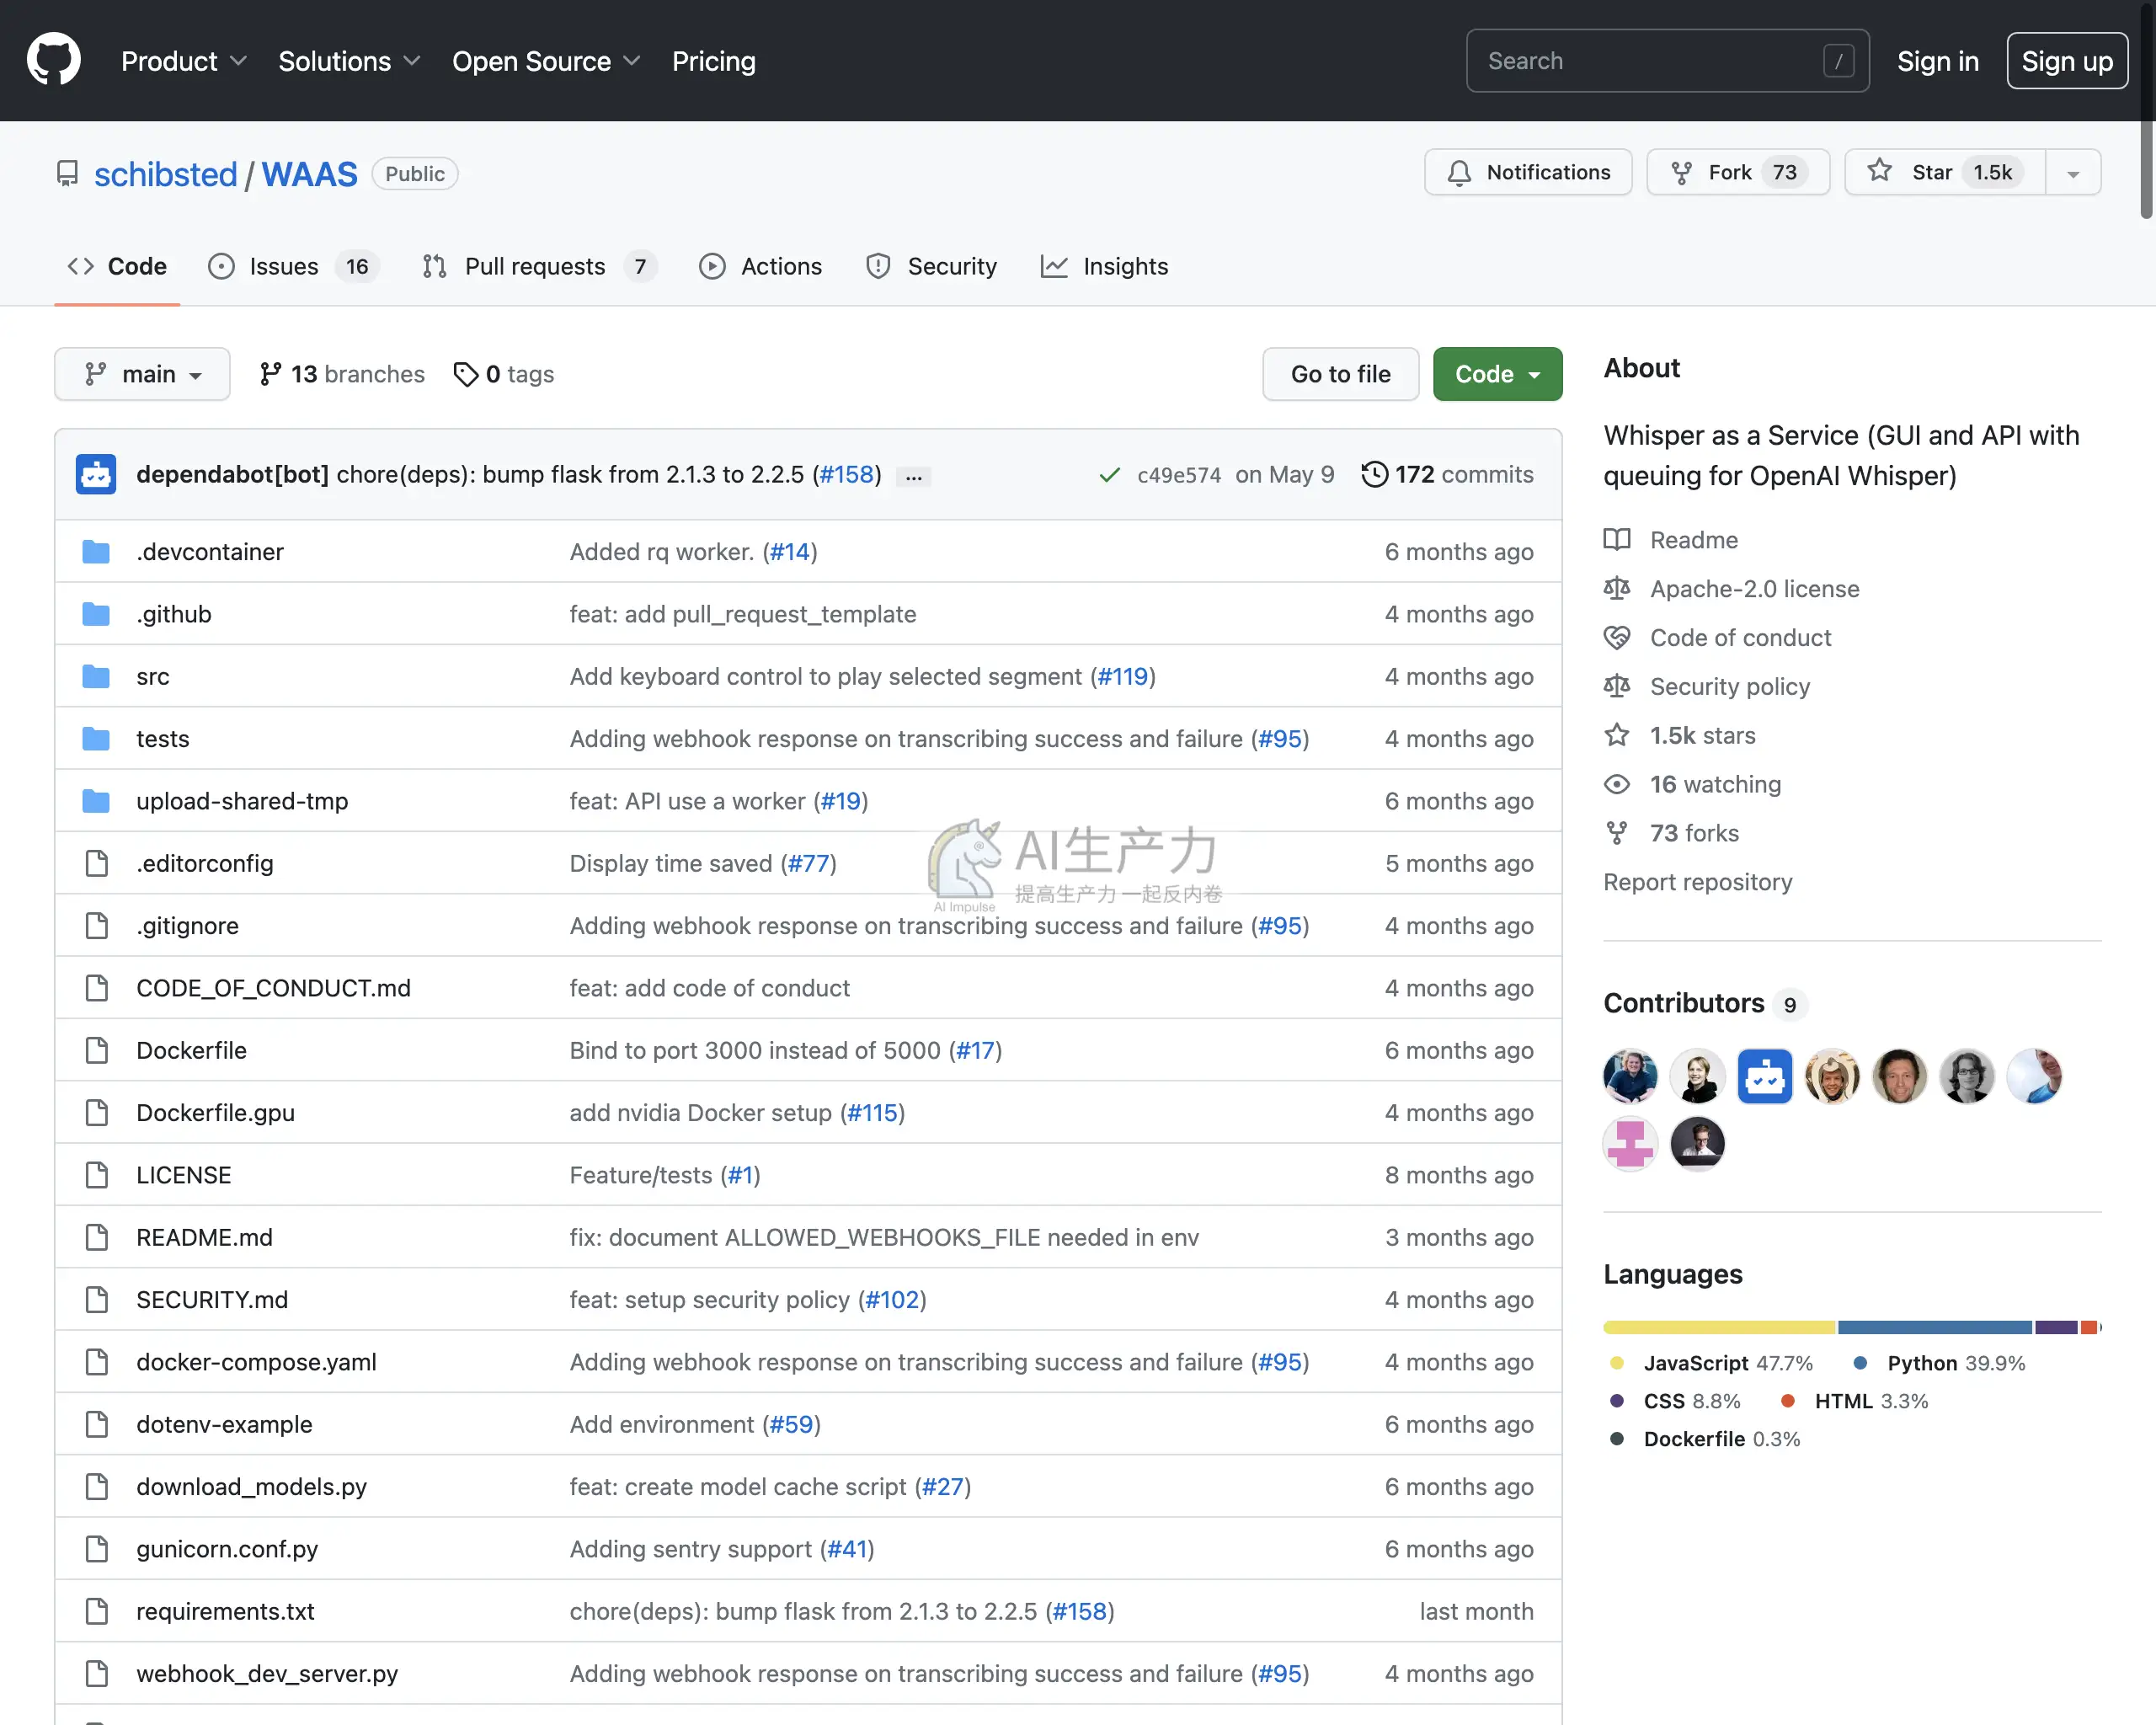Image resolution: width=2156 pixels, height=1725 pixels.
Task: Click the GitHub logo icon
Action: point(54,60)
